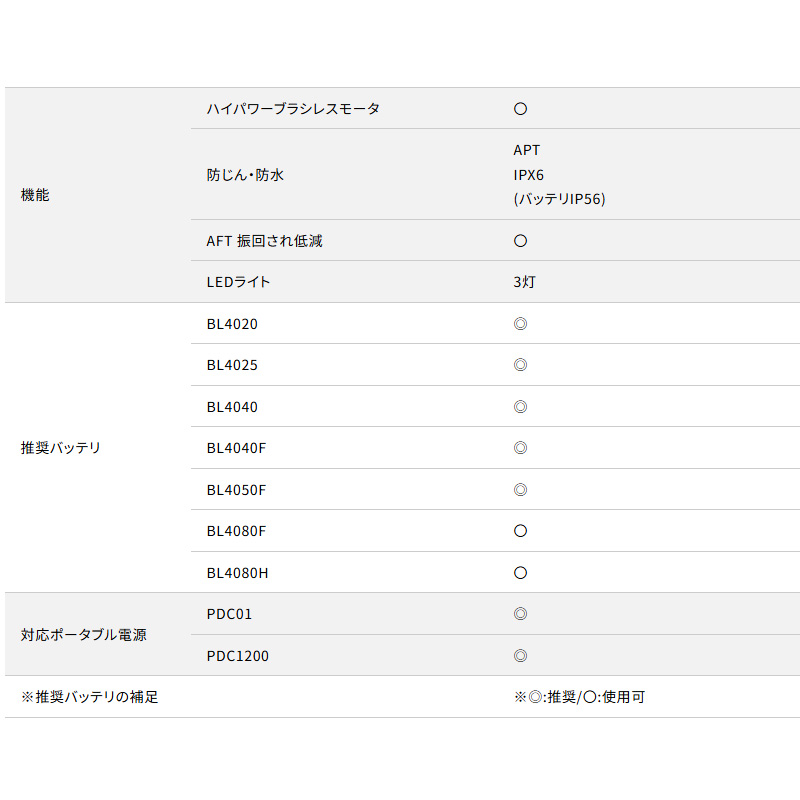Image resolution: width=800 pixels, height=800 pixels.
Task: Click the ◎ mark in the BL4040 row
Action: (520, 407)
